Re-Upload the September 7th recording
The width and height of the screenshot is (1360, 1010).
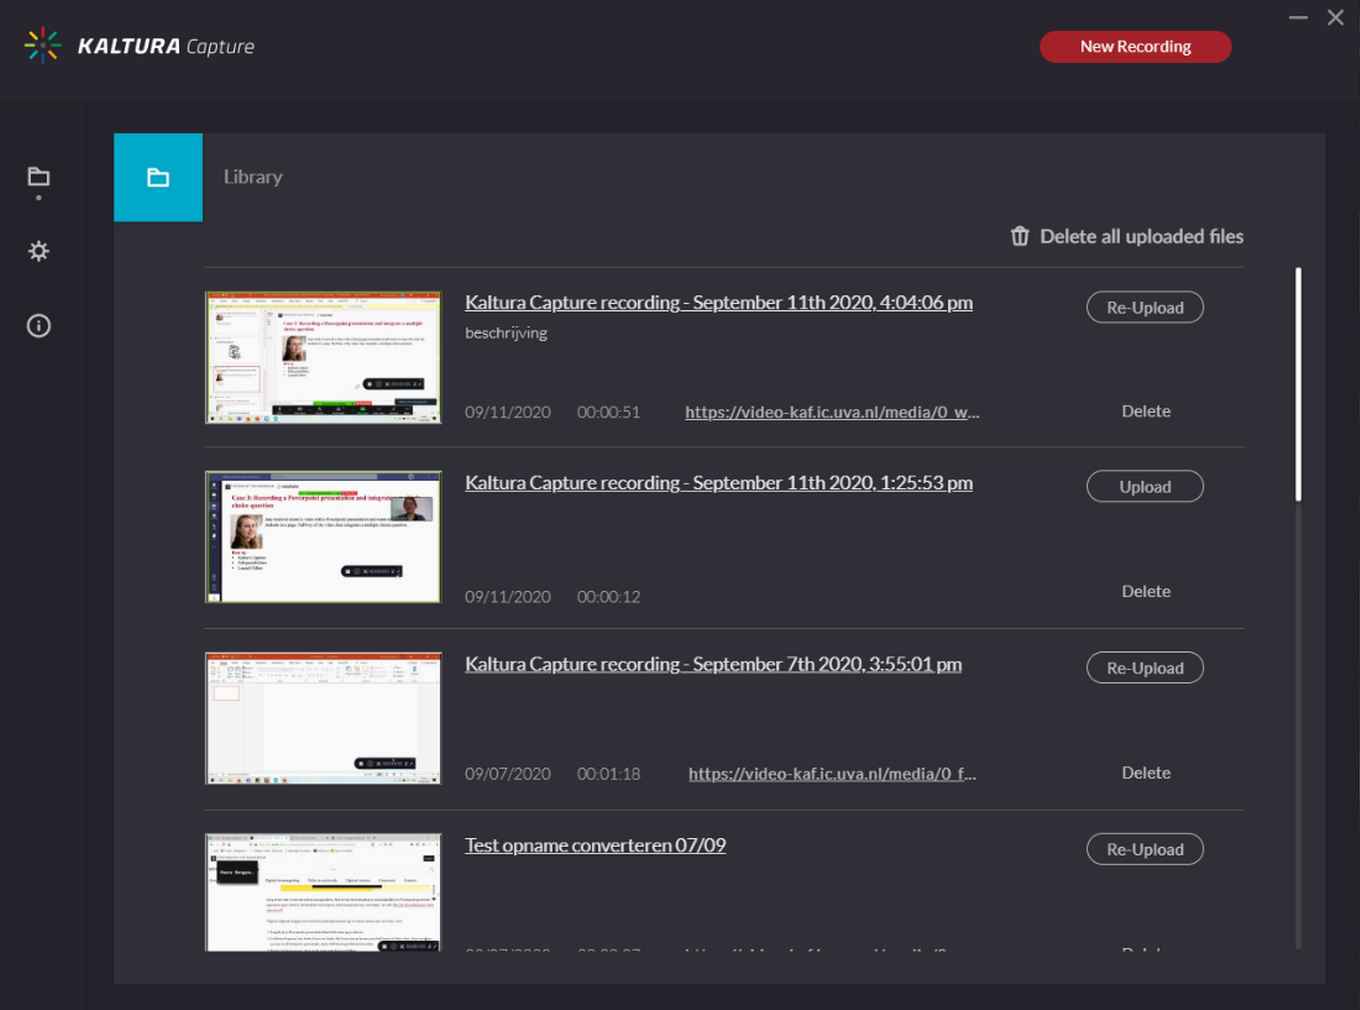(1144, 667)
